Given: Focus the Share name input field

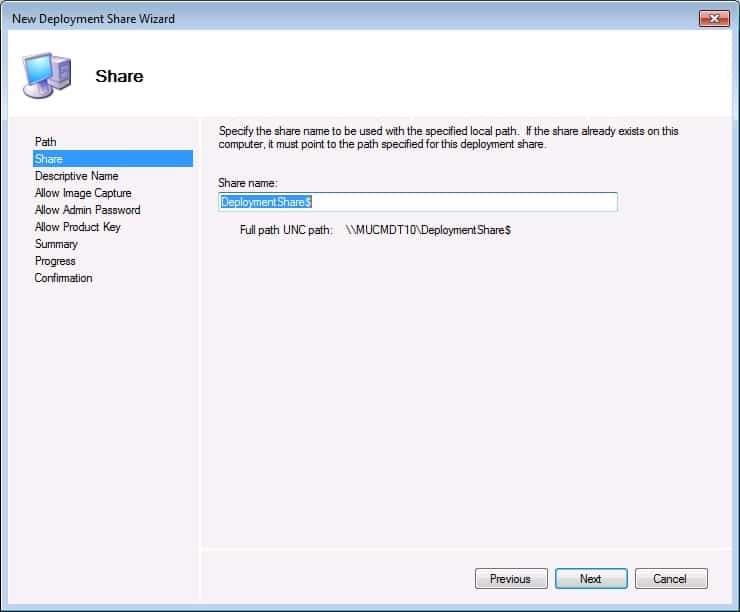Looking at the screenshot, I should pyautogui.click(x=418, y=202).
